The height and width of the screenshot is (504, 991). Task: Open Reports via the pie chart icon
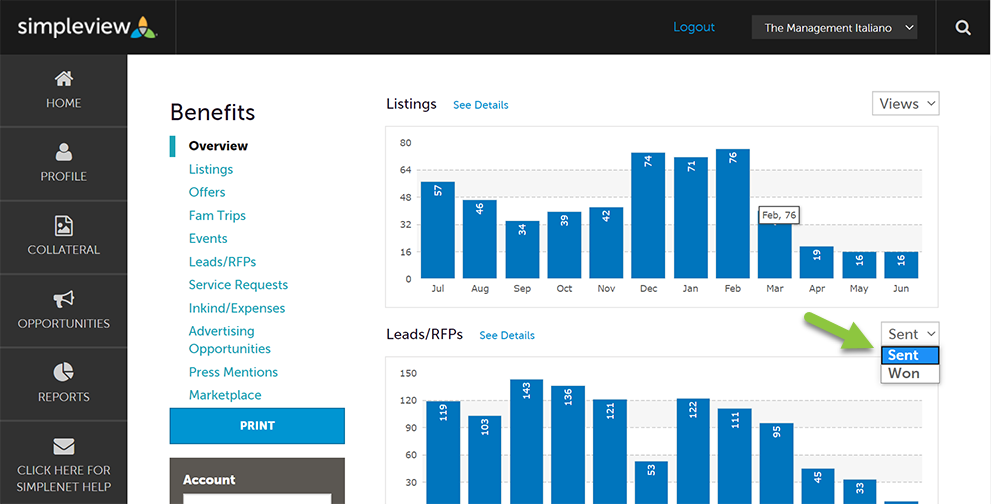click(63, 372)
